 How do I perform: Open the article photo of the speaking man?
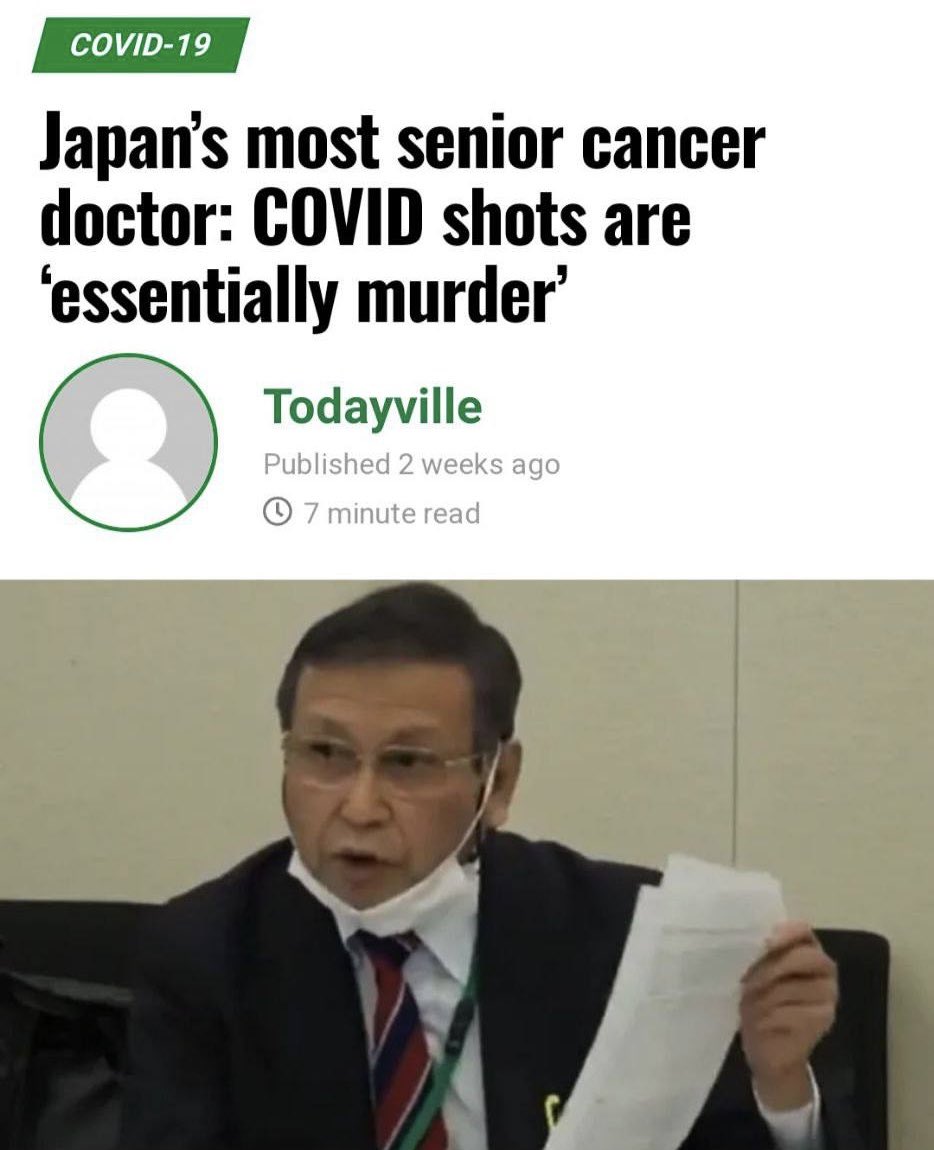467,865
